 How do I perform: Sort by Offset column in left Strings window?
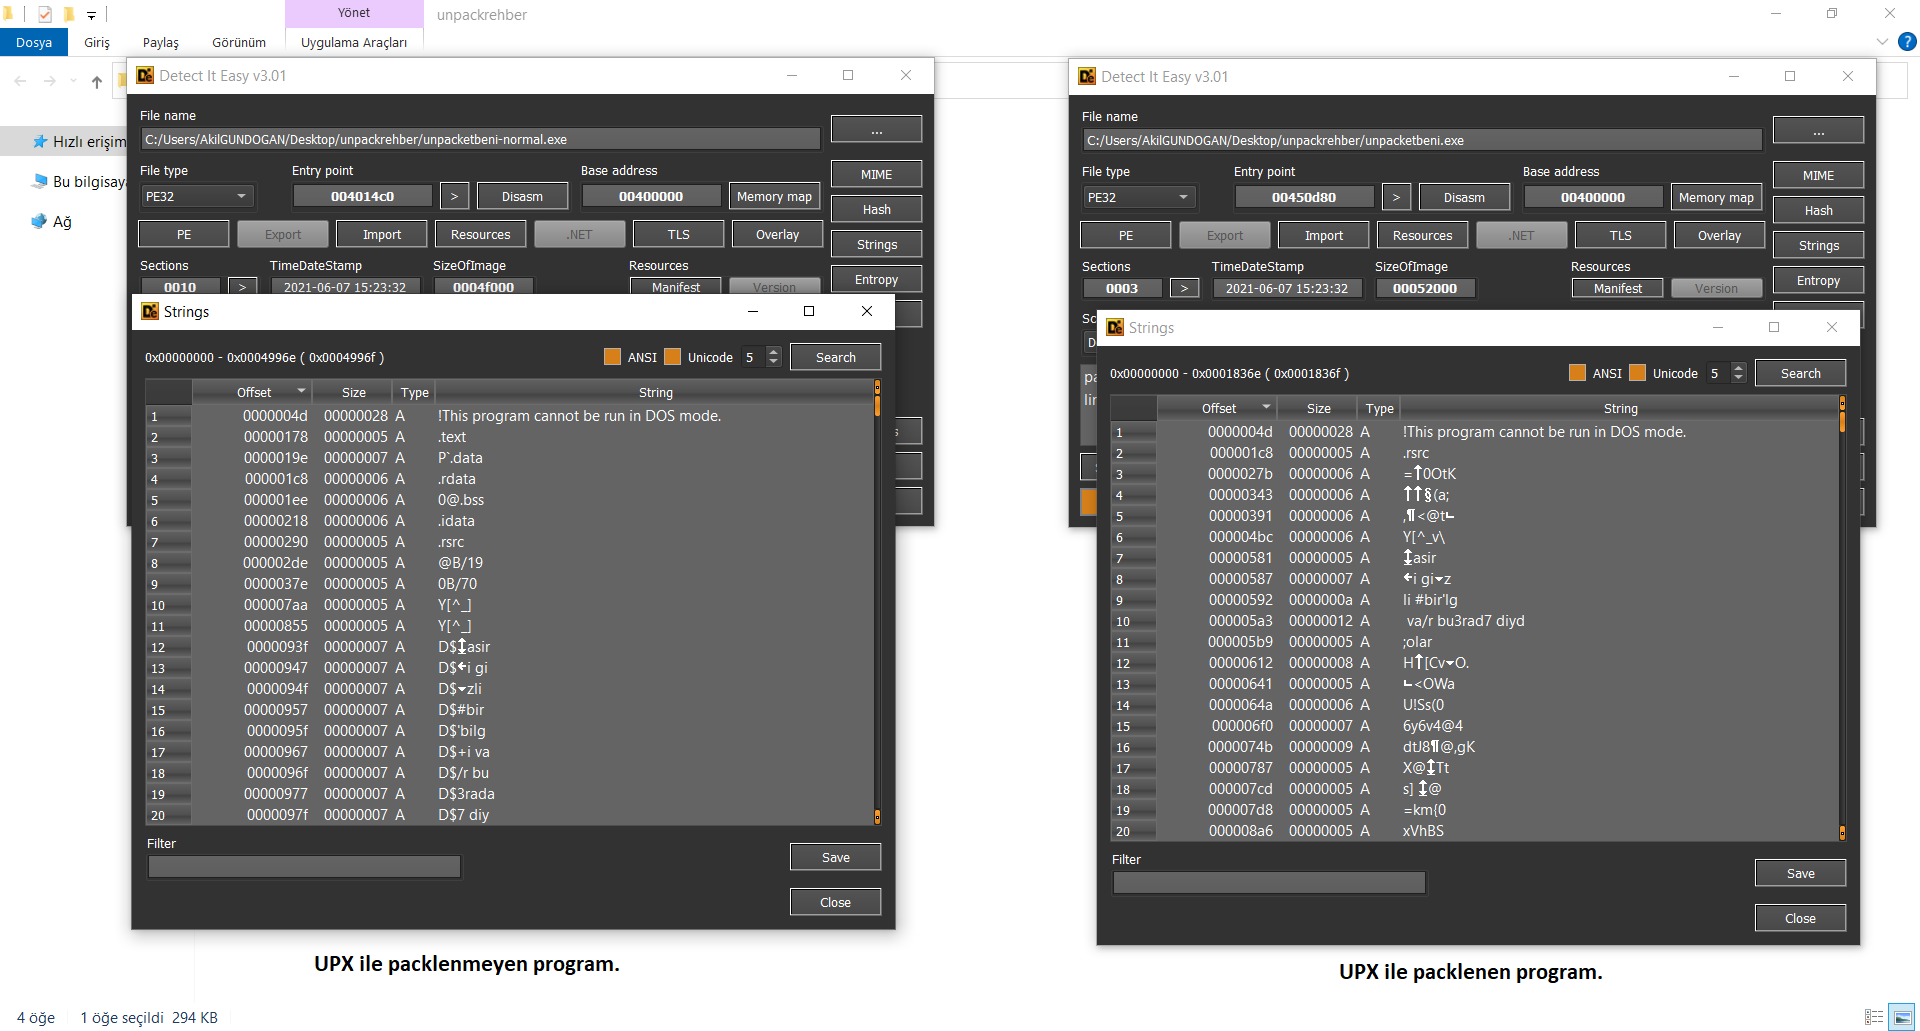pos(252,392)
